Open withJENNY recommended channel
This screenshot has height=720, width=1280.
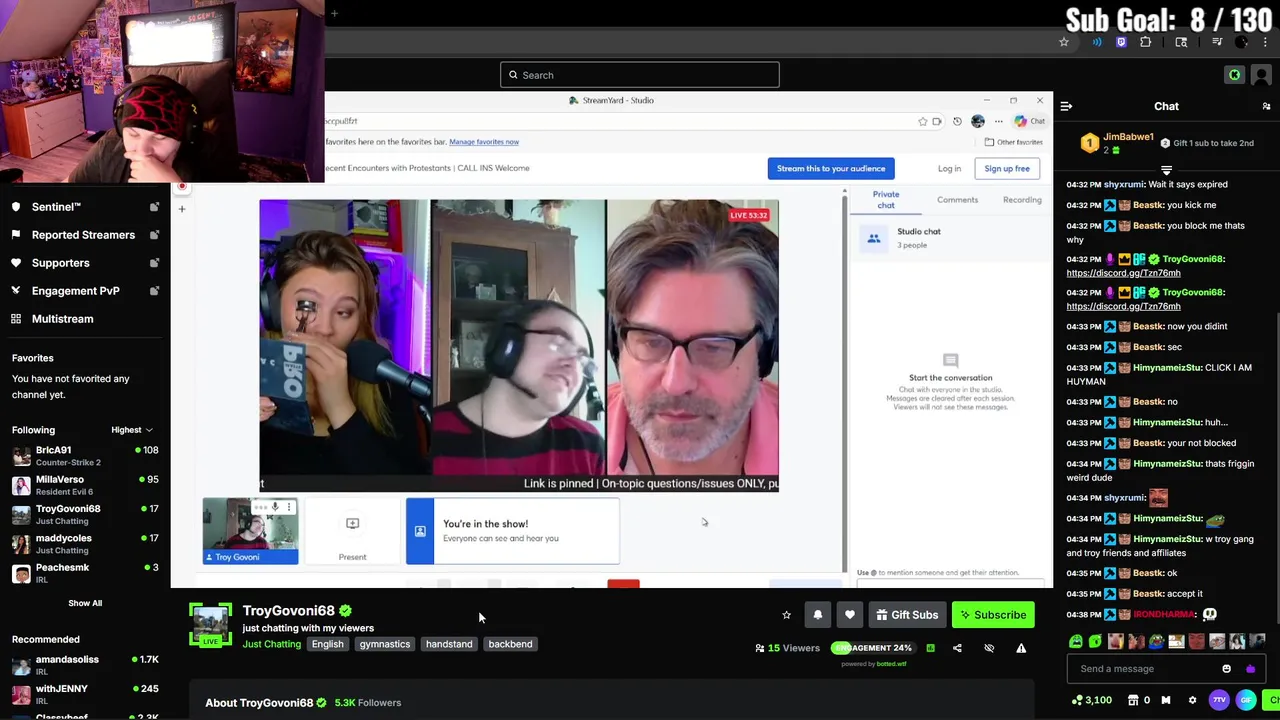click(85, 694)
